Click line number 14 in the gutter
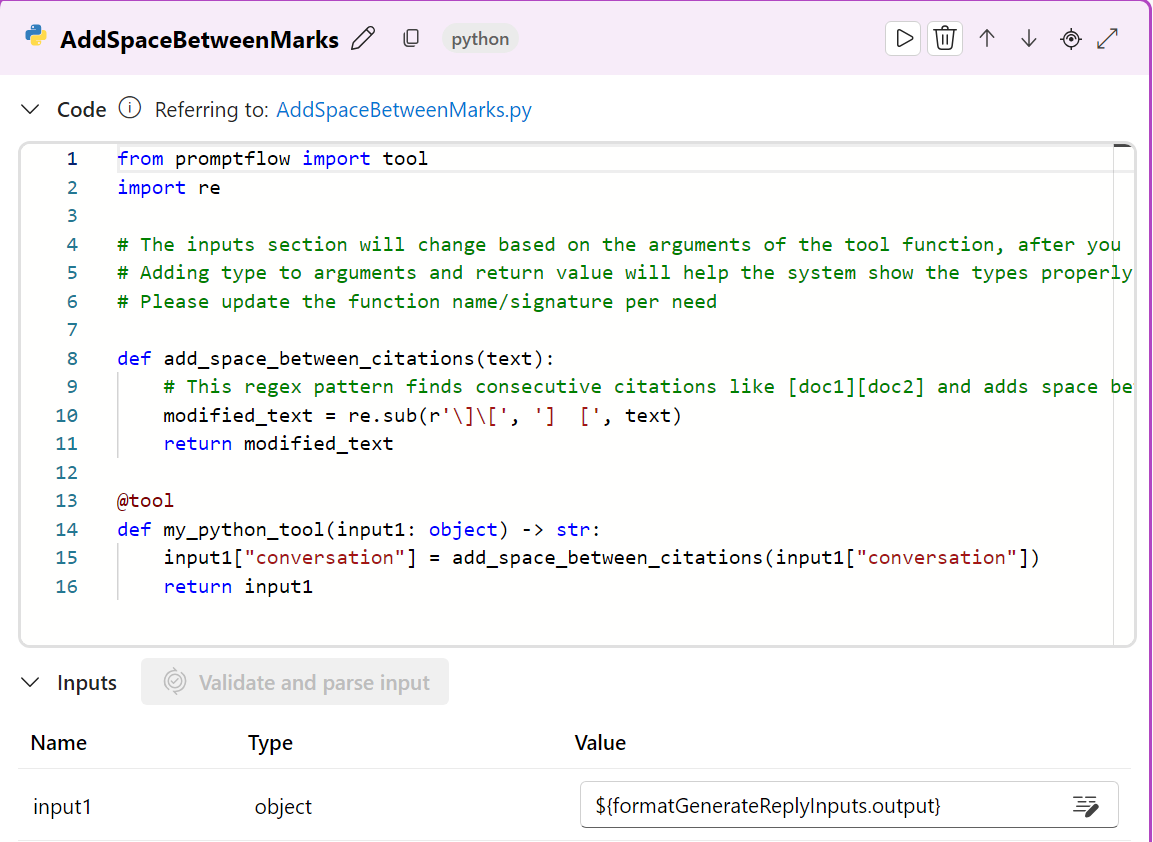 pyautogui.click(x=66, y=529)
